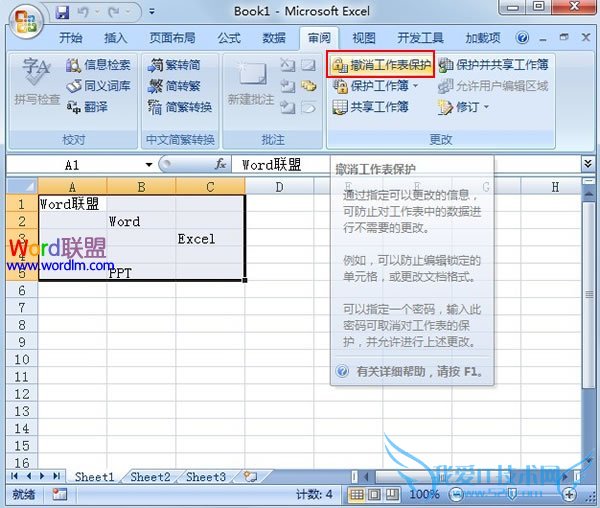Image resolution: width=600 pixels, height=508 pixels.
Task: Select column B header
Action: 141,187
